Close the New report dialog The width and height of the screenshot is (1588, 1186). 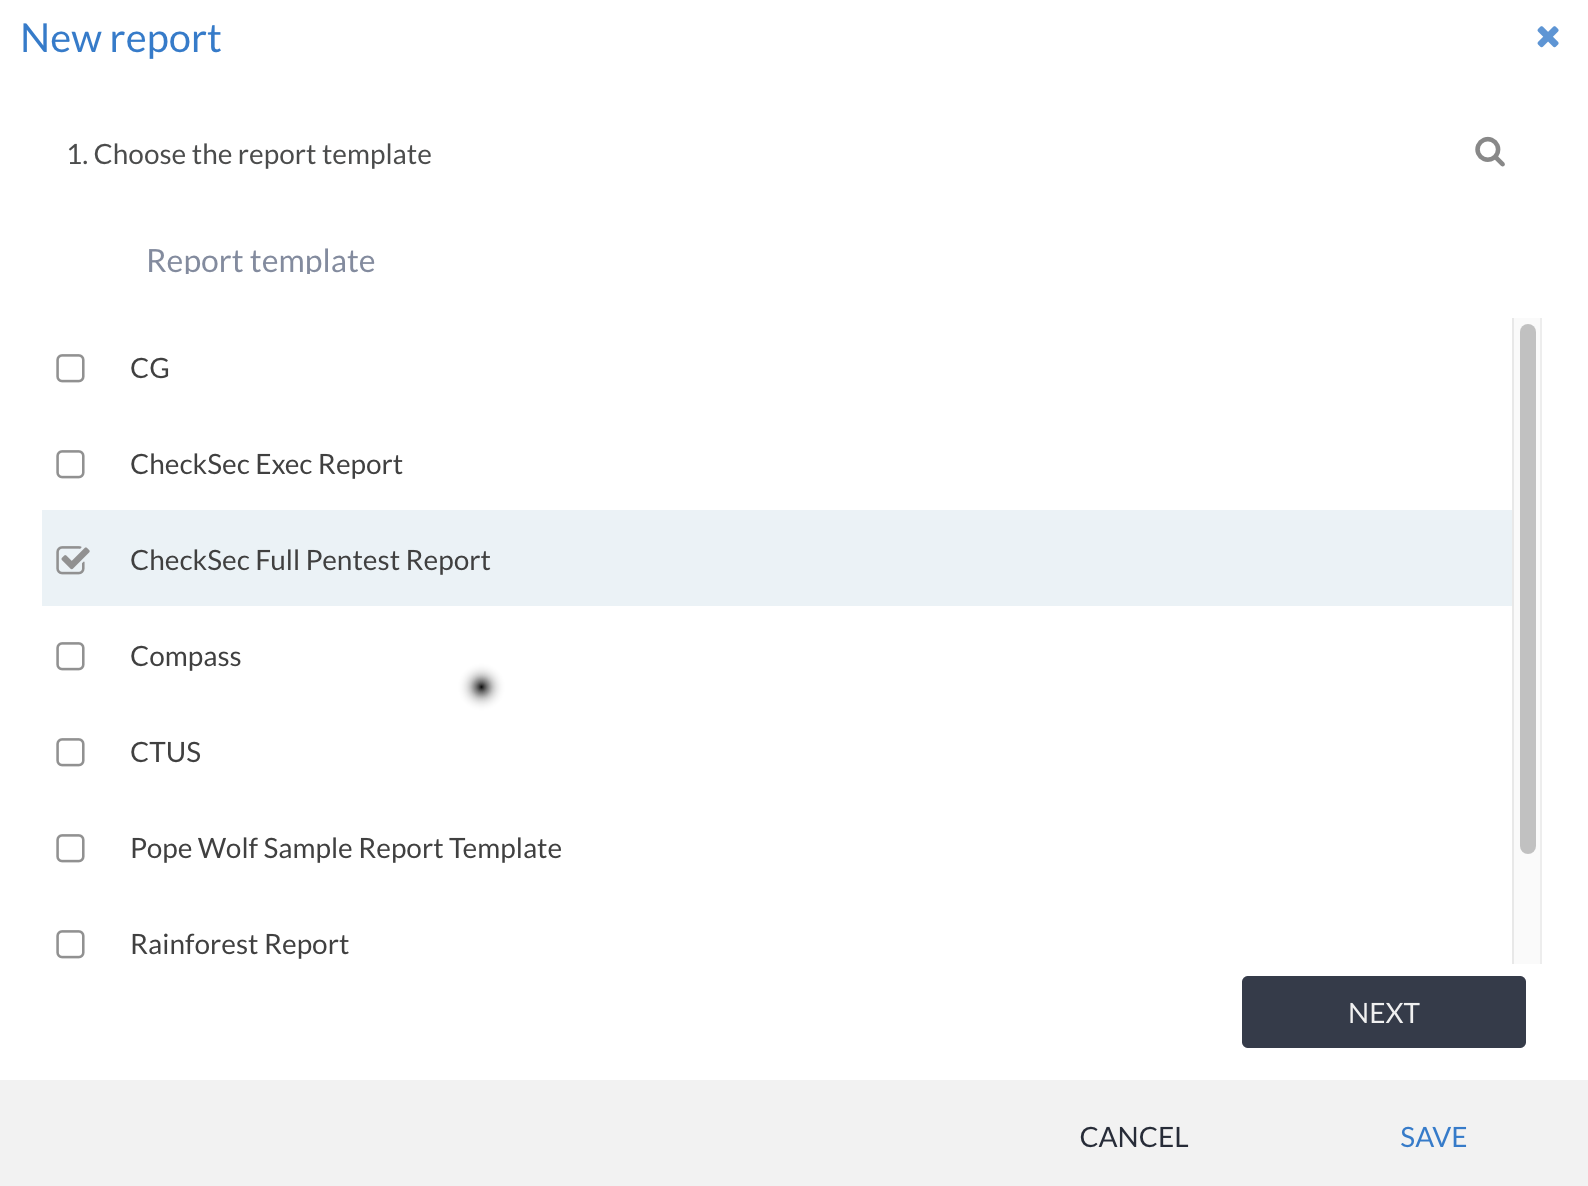coord(1547,37)
